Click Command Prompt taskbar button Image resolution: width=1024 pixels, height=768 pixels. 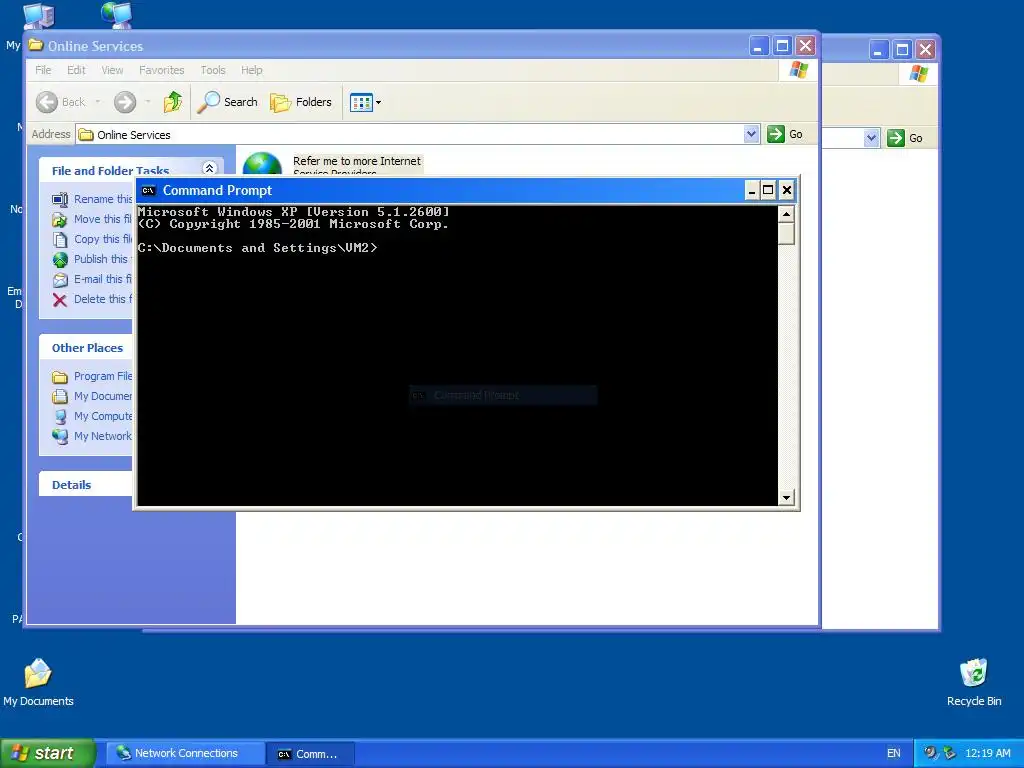pos(311,754)
